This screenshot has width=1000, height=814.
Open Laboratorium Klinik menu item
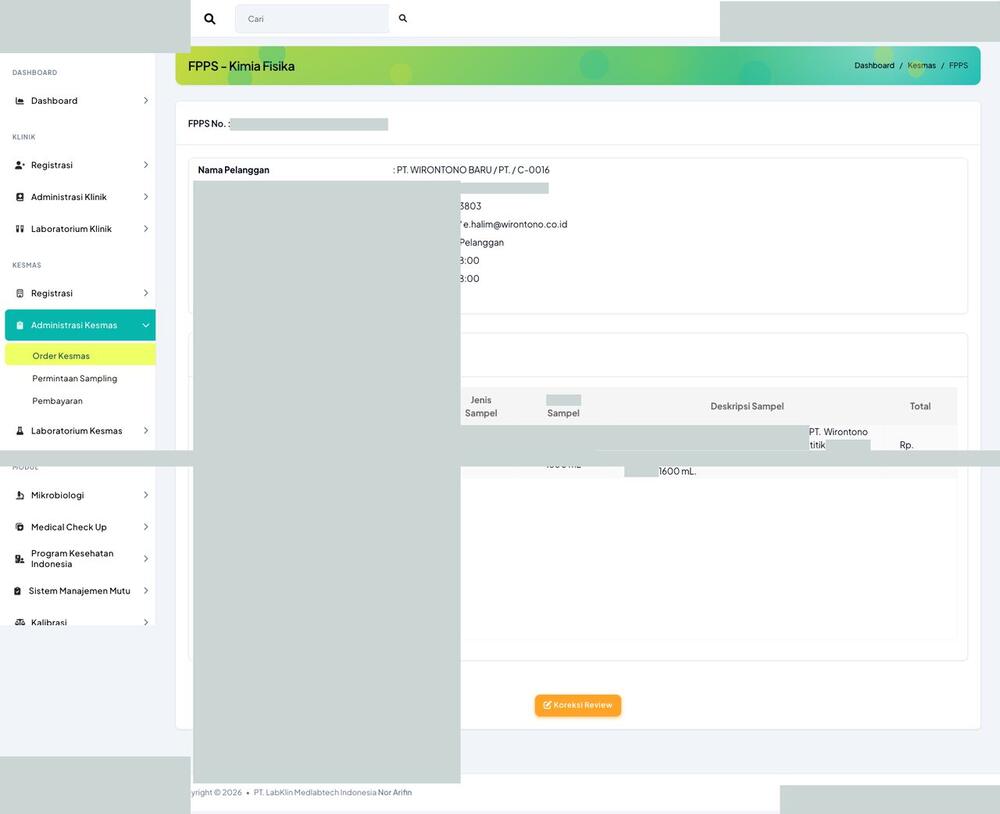point(80,229)
